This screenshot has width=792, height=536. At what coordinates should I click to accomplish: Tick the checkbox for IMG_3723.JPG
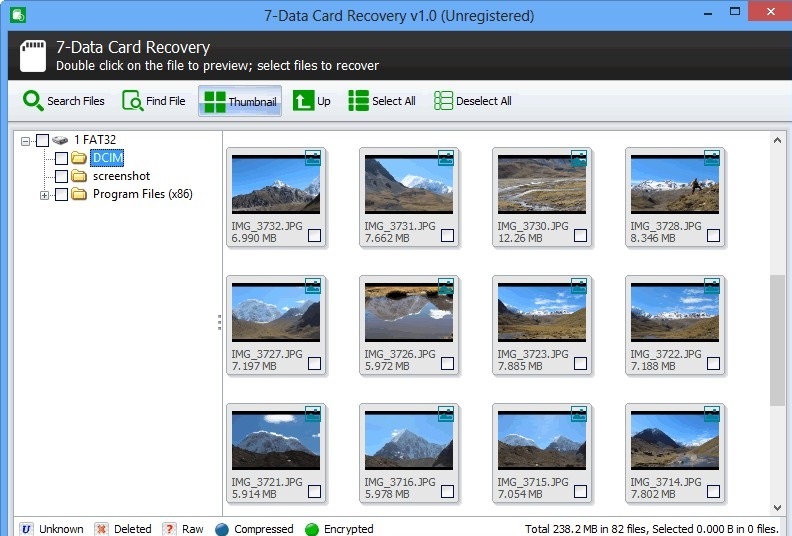tap(580, 363)
